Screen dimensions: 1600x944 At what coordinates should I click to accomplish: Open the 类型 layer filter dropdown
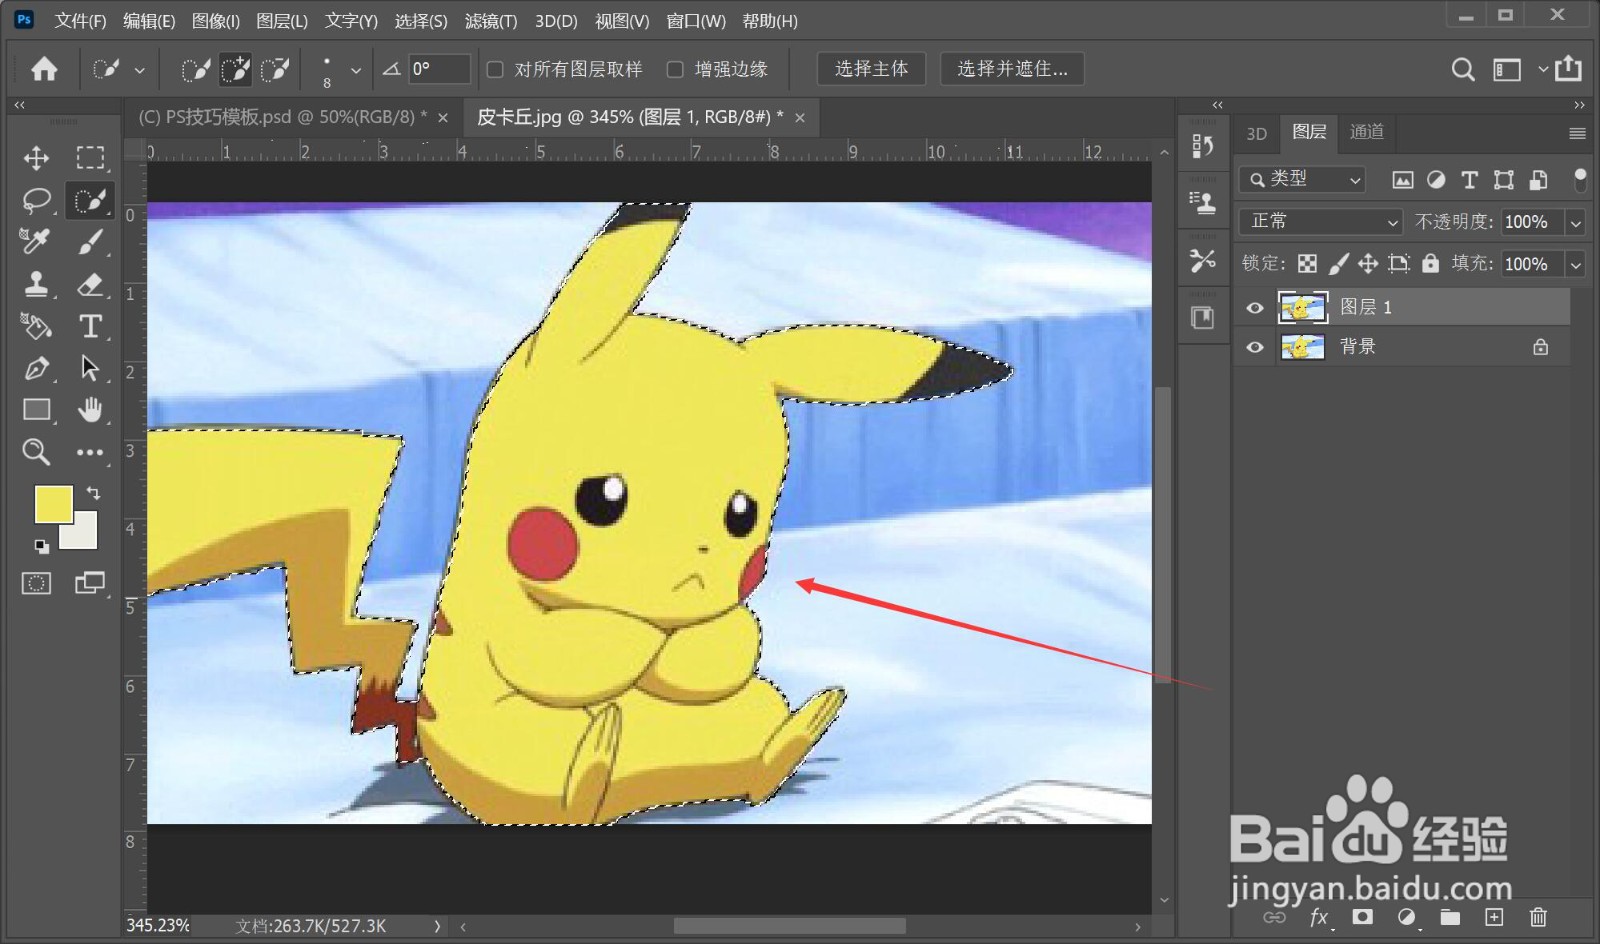tap(1302, 179)
